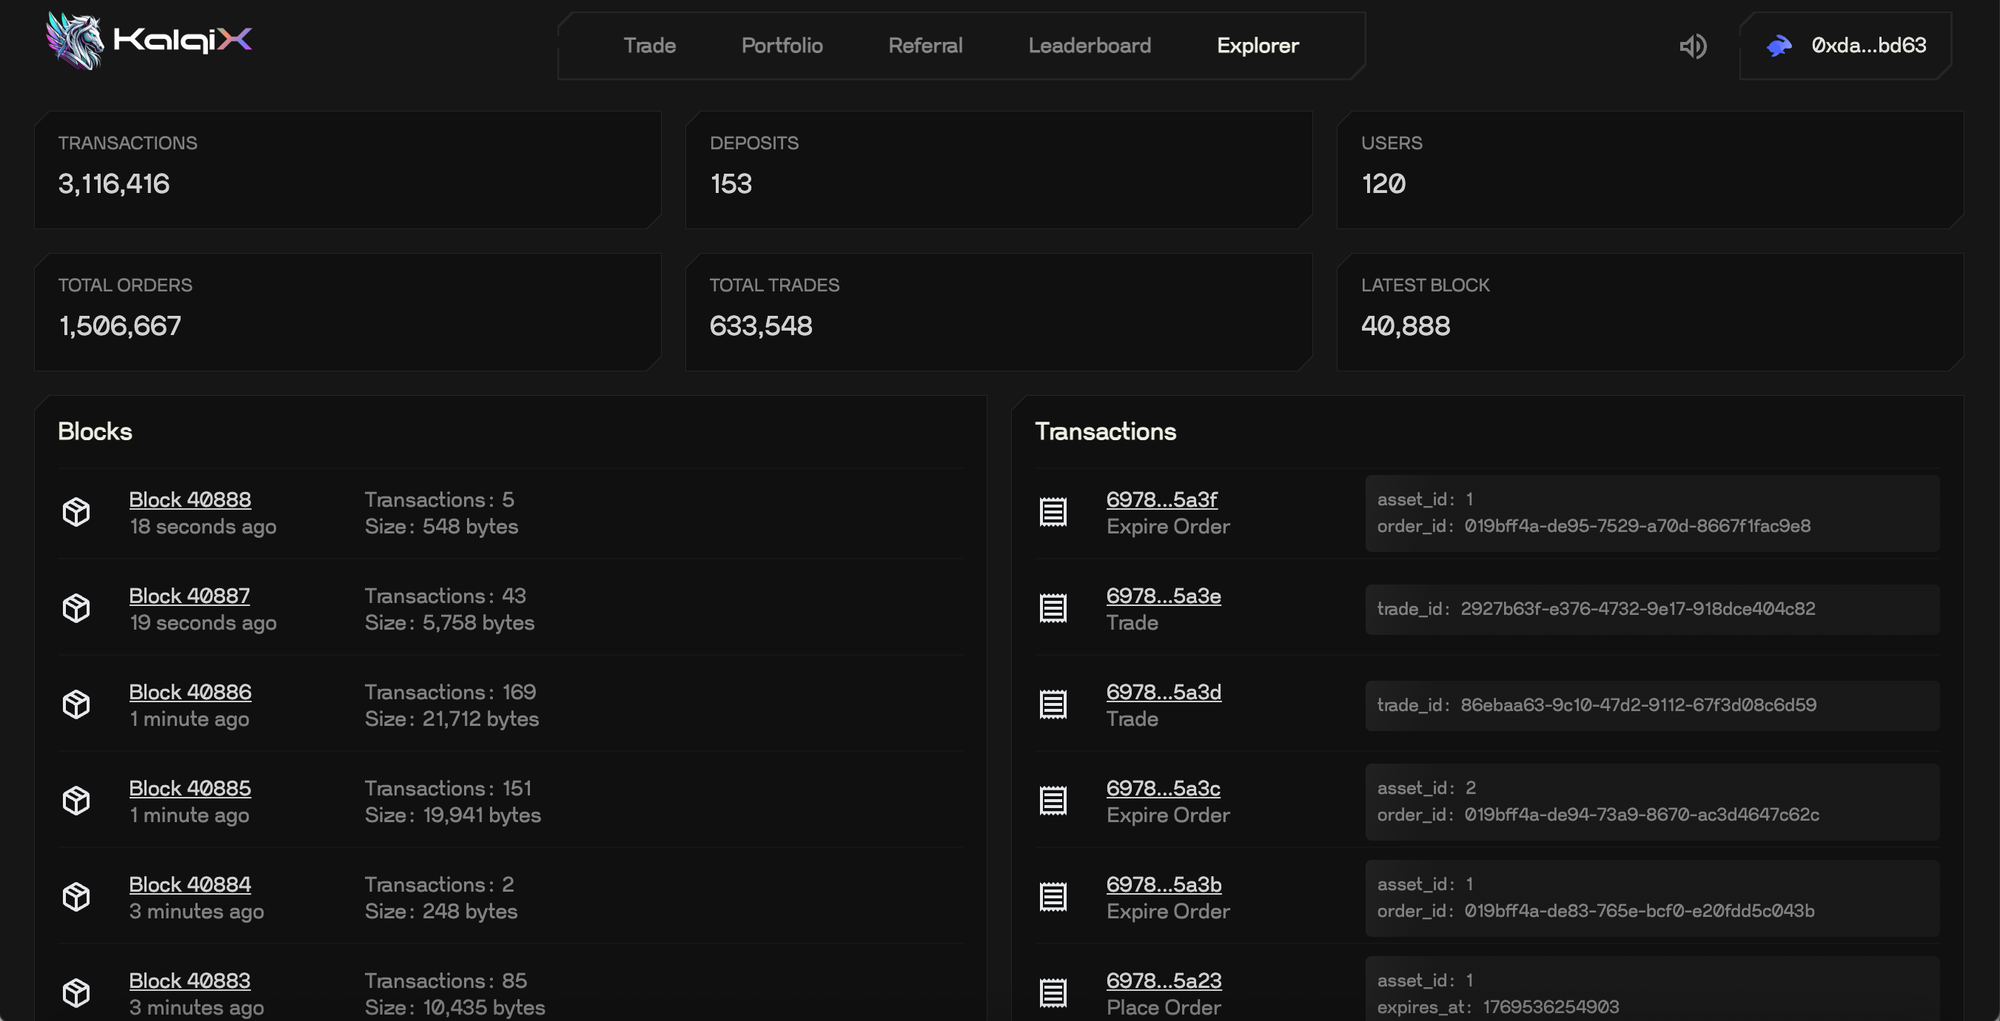Open transaction 6978...5a3e link
Screen dimensions: 2000x1021
[x=1163, y=596]
